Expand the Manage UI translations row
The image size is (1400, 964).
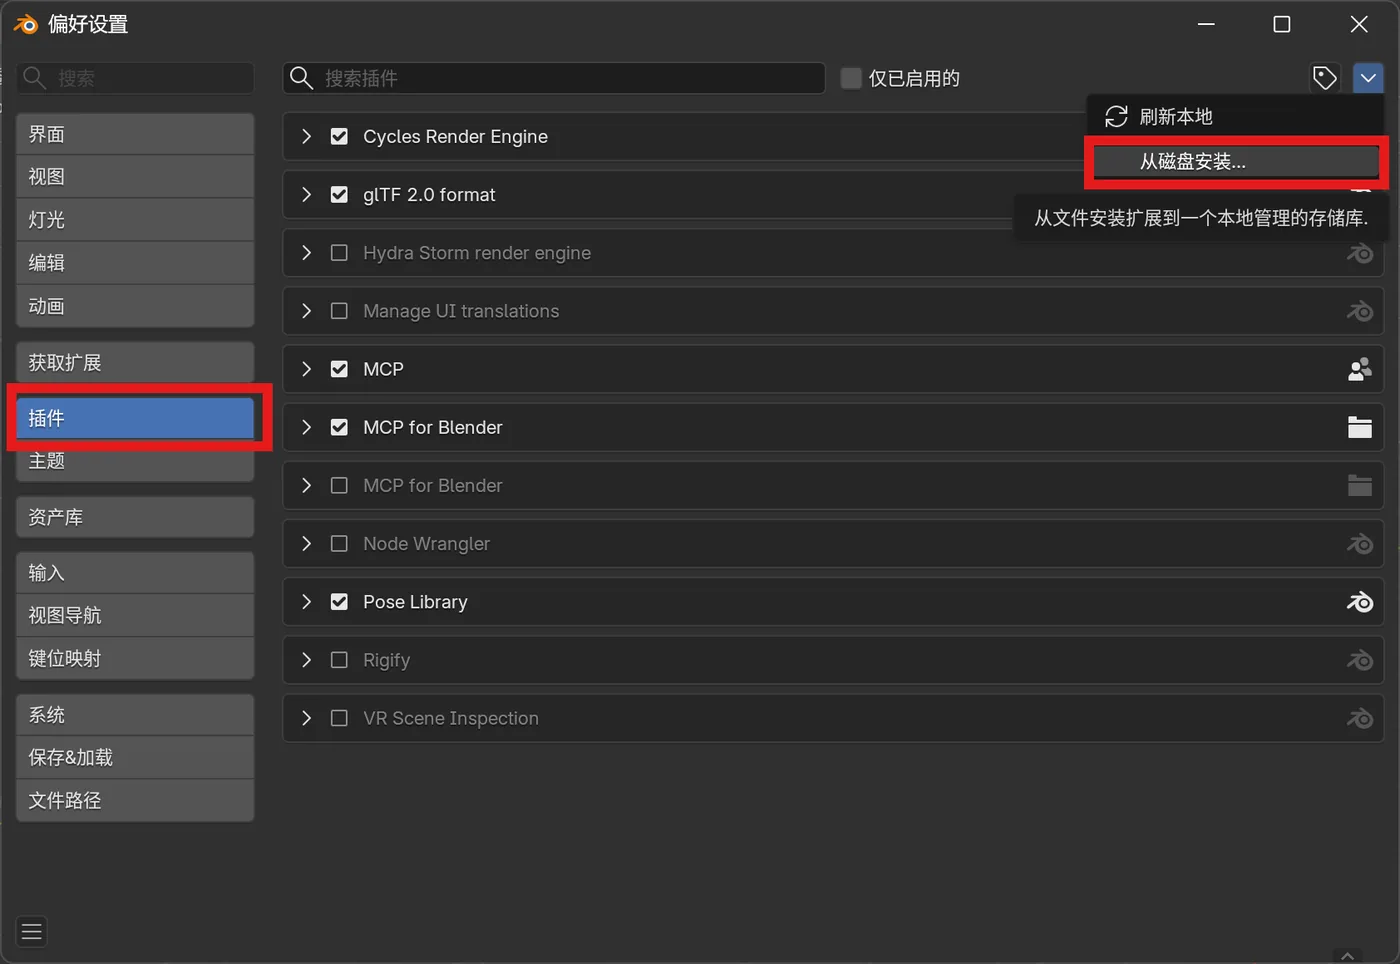(x=307, y=311)
